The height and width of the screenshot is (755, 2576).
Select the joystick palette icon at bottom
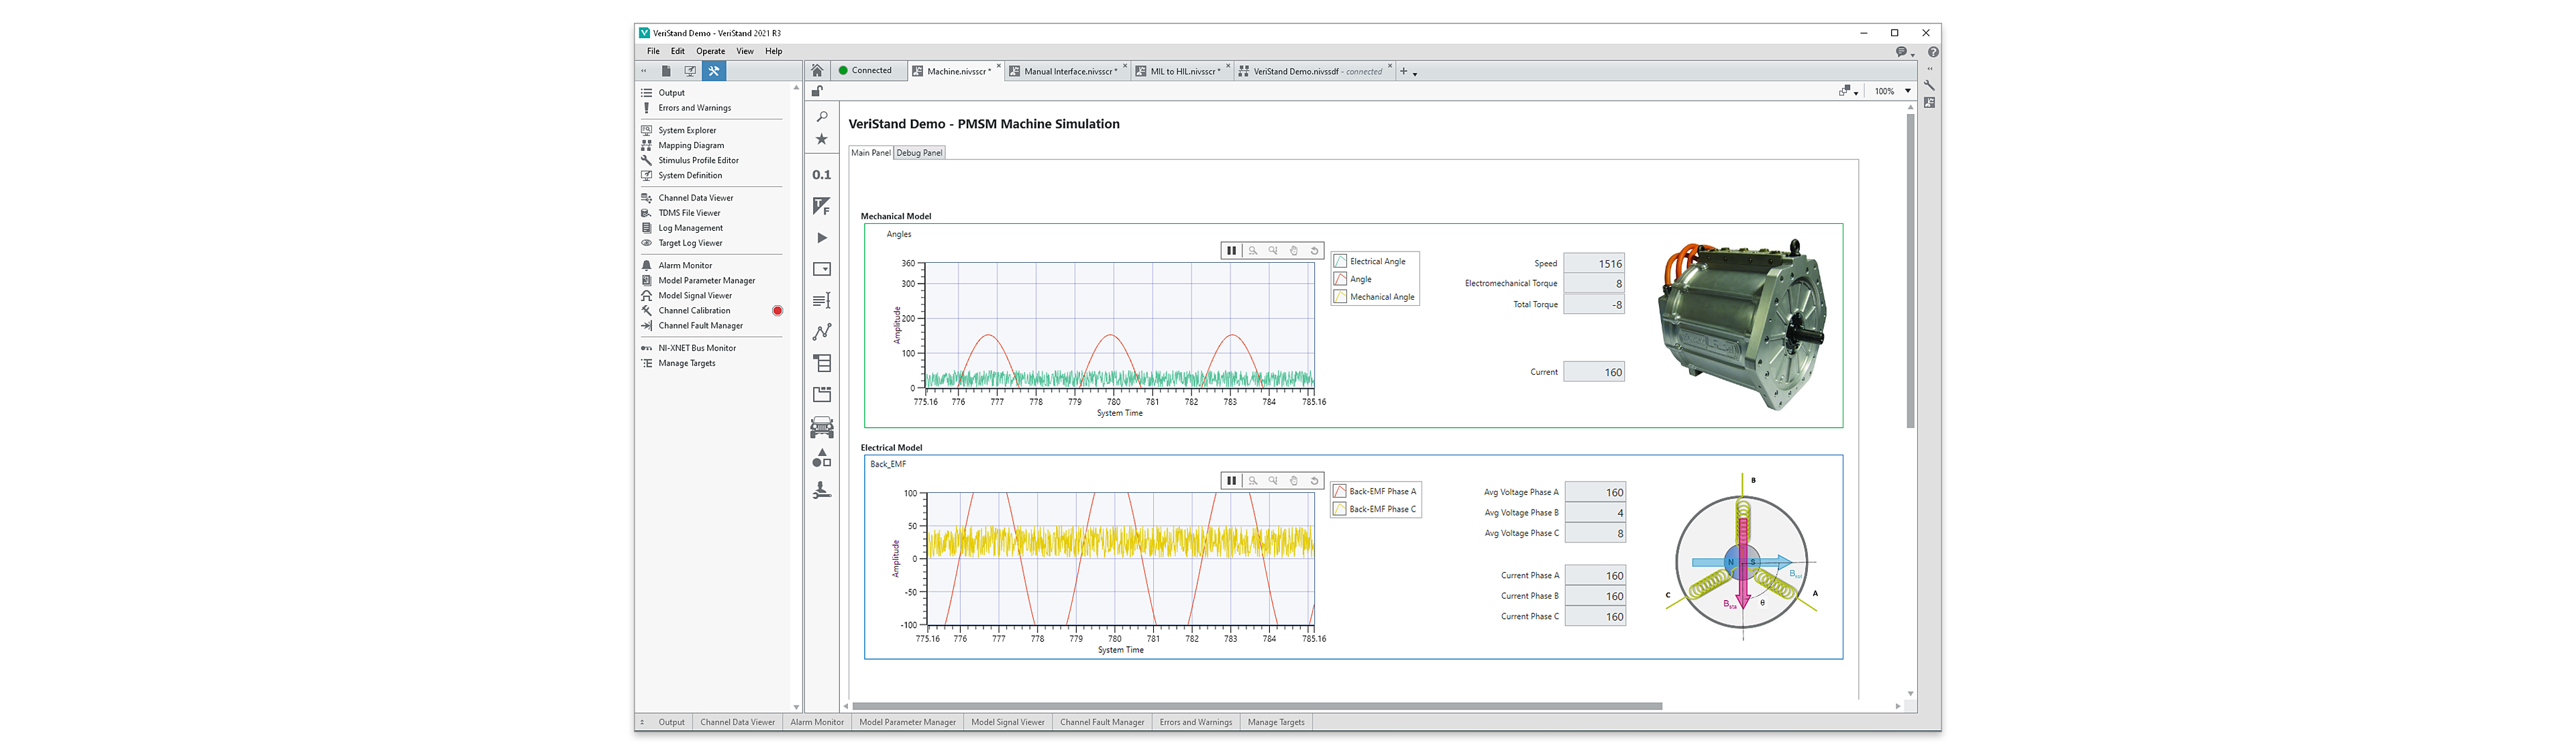click(822, 490)
